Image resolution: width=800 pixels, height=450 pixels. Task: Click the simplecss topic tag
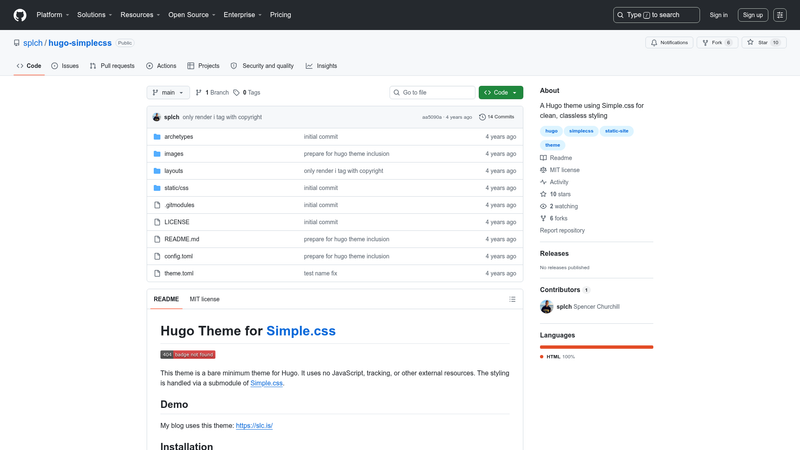coord(581,131)
